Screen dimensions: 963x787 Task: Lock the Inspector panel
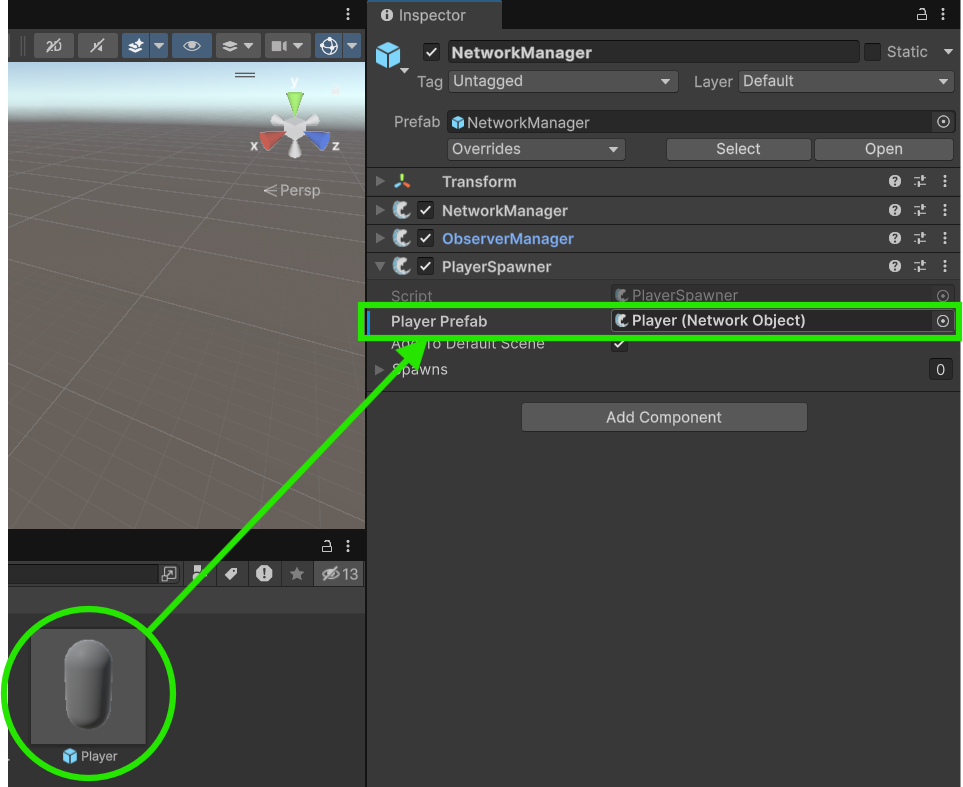(921, 14)
